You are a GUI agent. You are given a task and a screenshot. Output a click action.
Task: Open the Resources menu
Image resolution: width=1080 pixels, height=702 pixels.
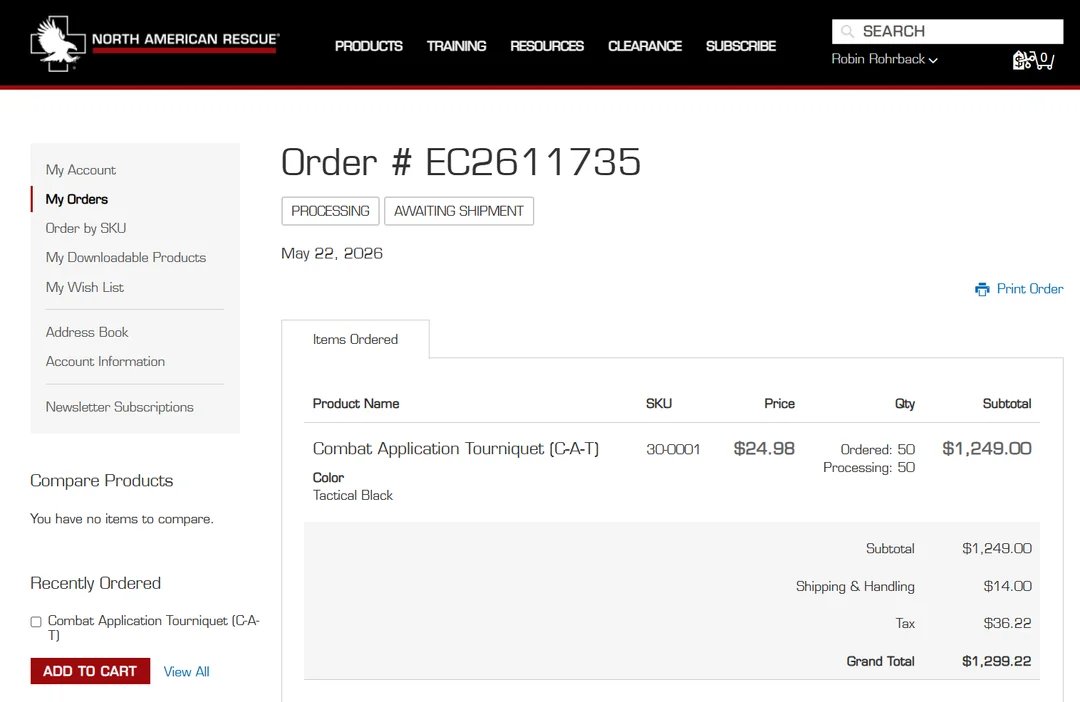(547, 46)
